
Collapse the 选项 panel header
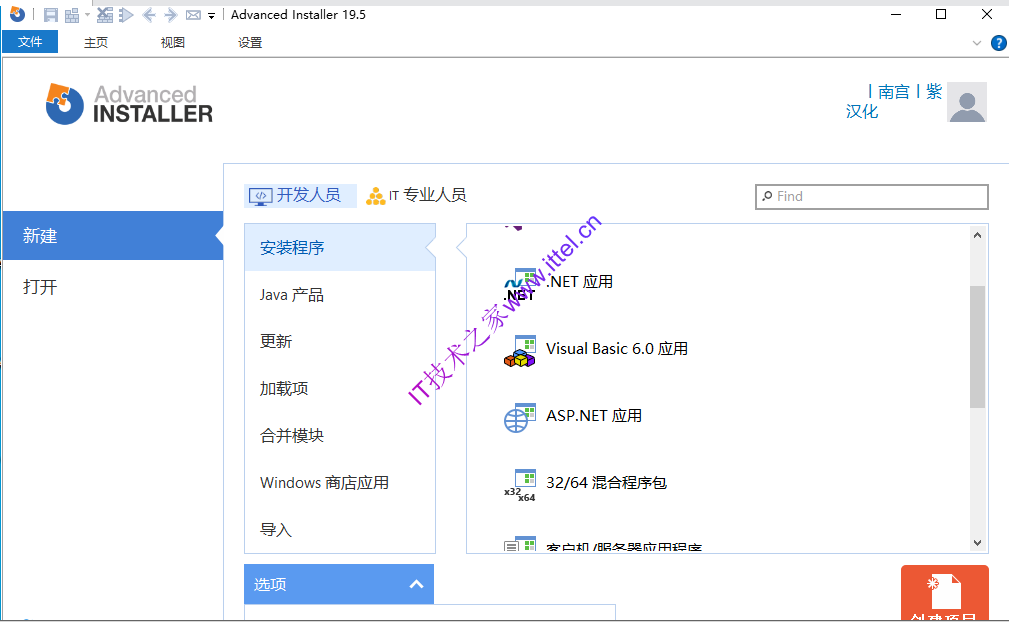[x=339, y=584]
